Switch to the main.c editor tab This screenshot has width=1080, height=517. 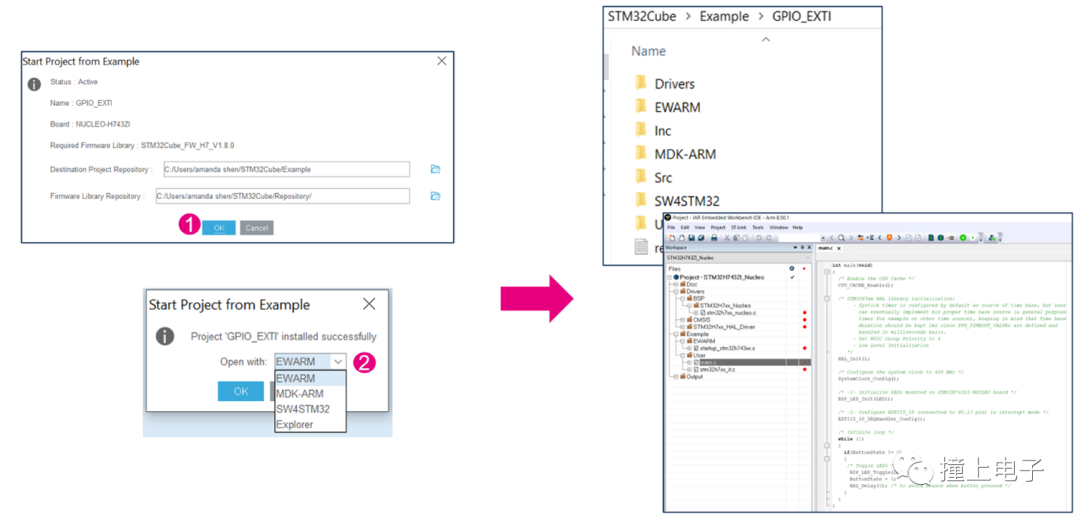tap(825, 248)
